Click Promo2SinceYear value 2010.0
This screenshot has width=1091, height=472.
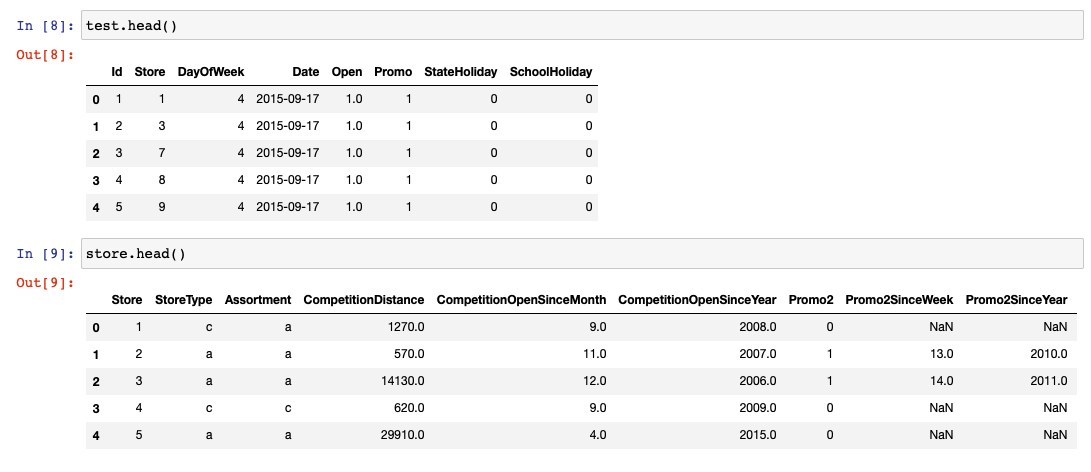pyautogui.click(x=1049, y=354)
